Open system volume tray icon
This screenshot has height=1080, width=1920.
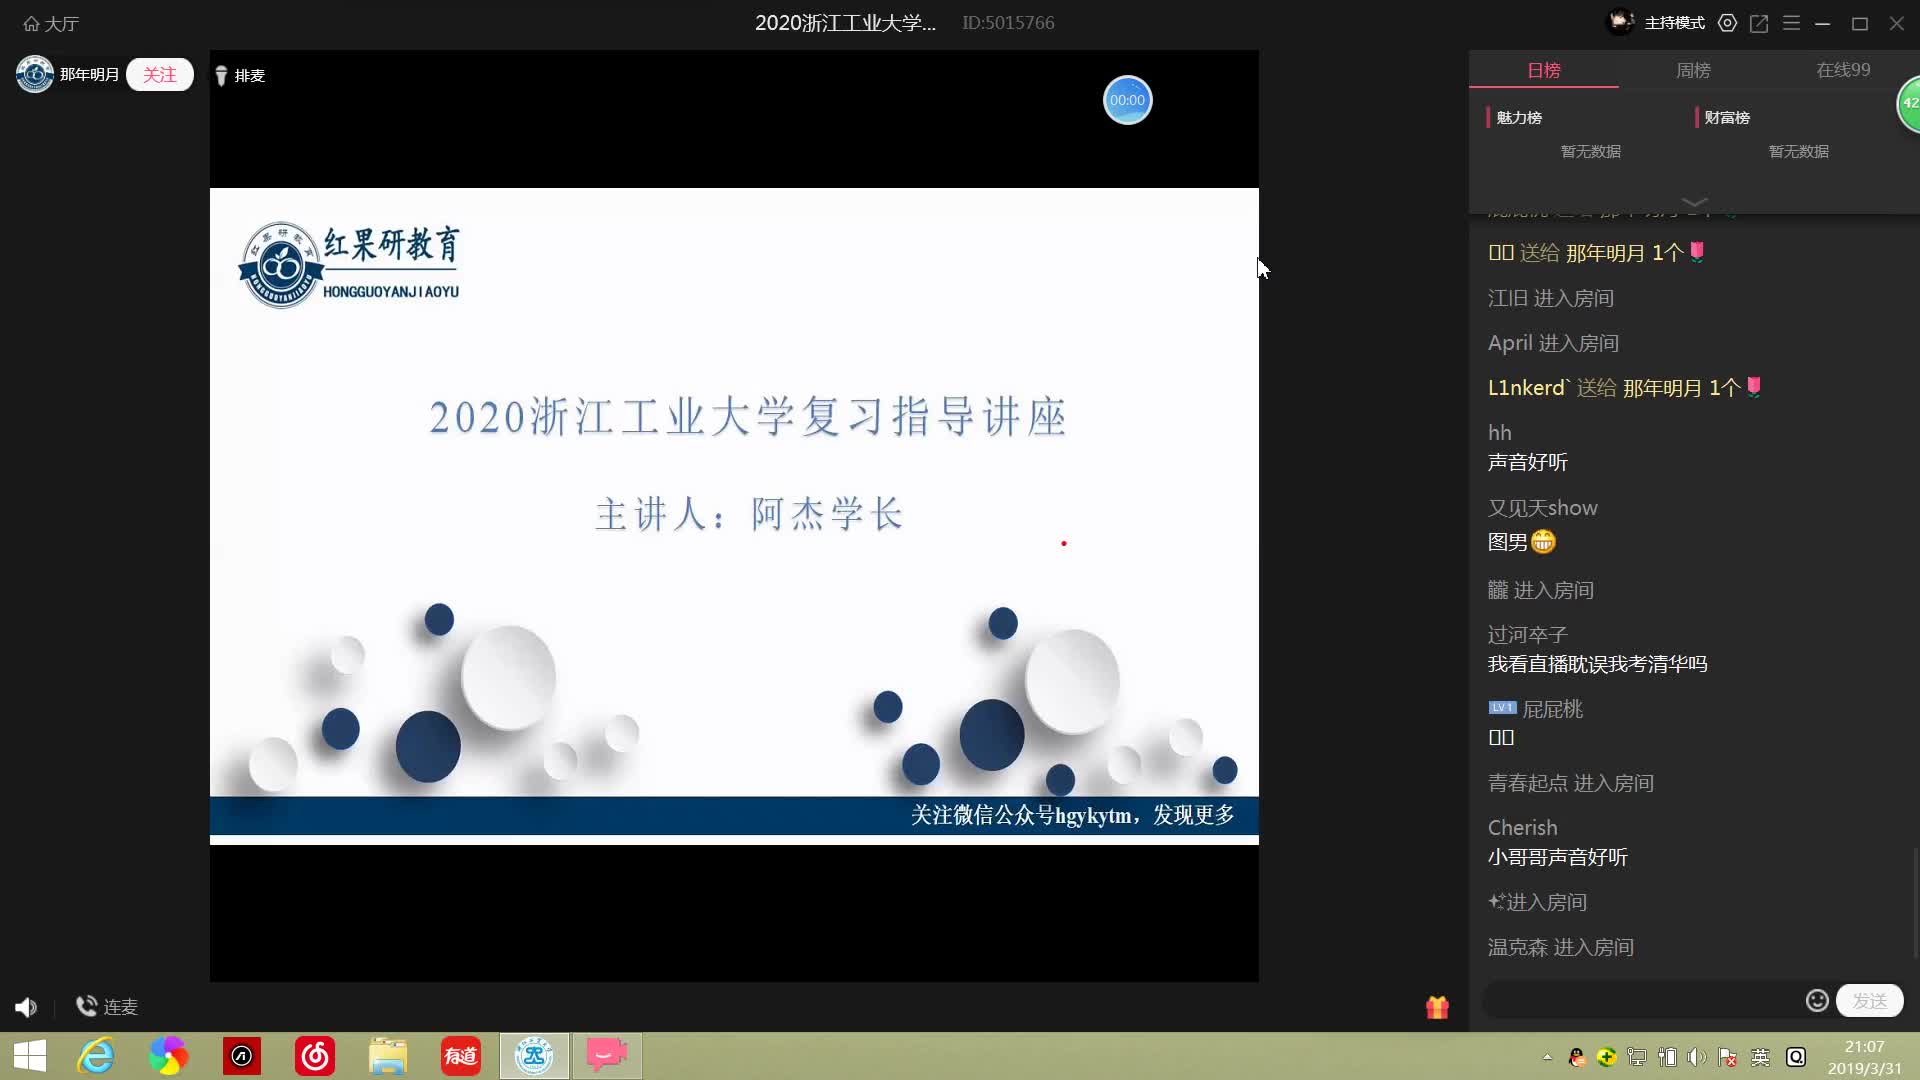[1696, 1057]
